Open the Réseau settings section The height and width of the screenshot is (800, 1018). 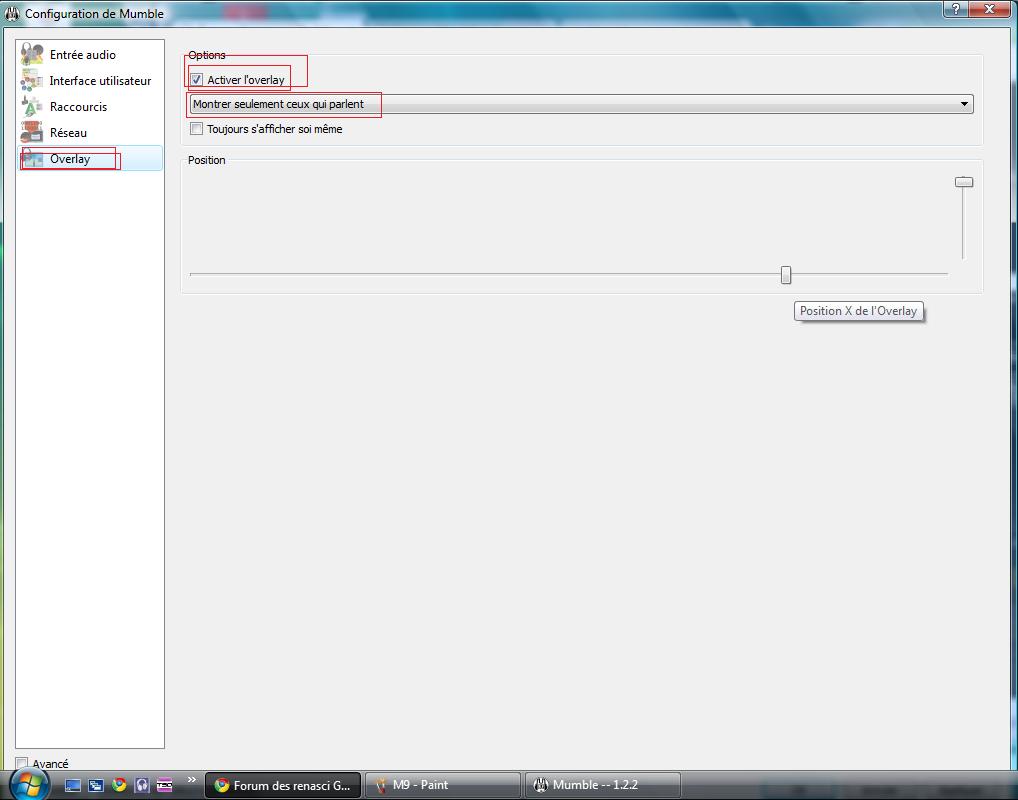[x=90, y=132]
